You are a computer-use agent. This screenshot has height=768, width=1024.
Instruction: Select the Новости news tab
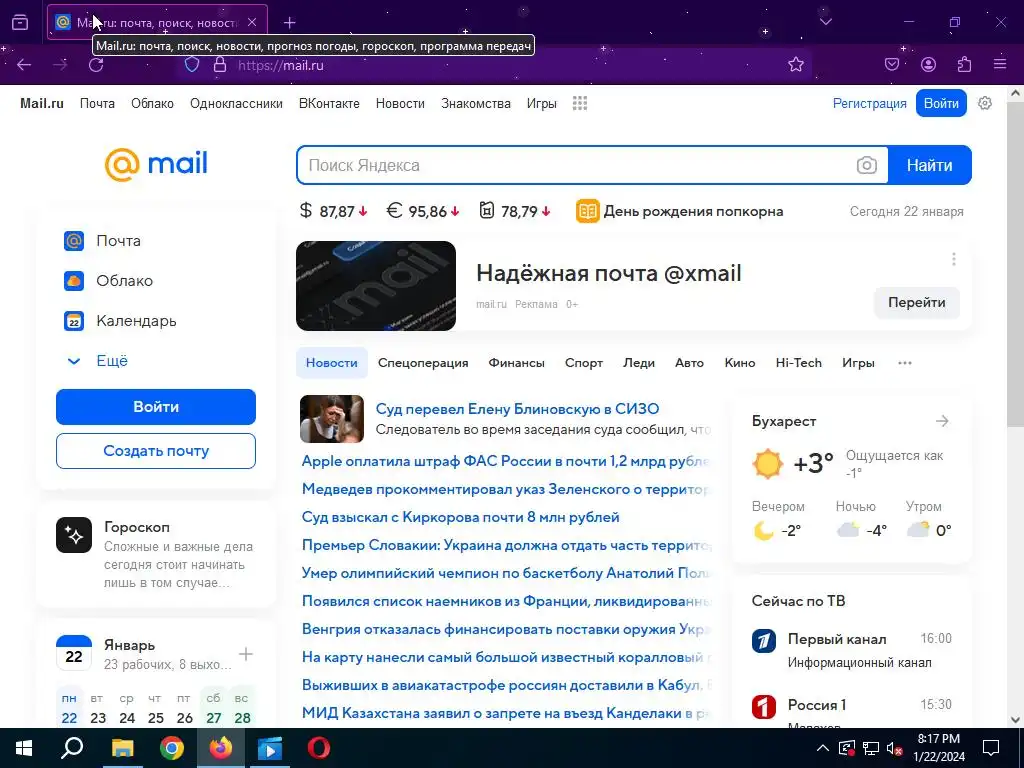[332, 363]
